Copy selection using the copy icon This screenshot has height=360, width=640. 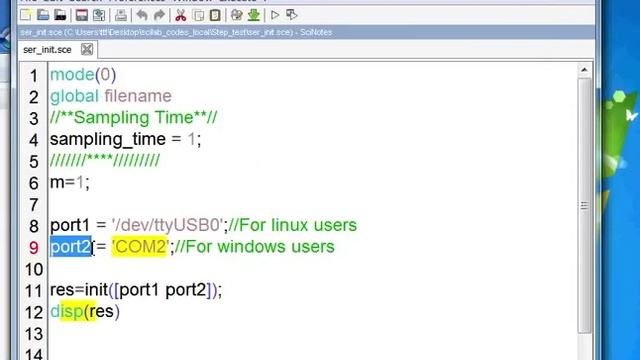point(198,15)
